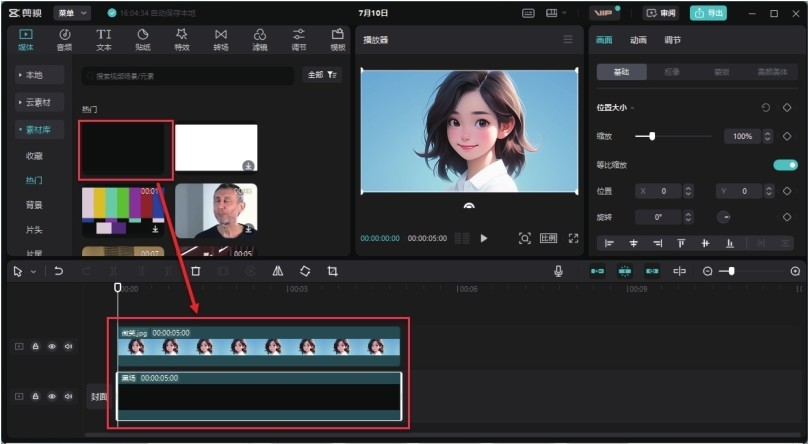Open the layout dropdown in title bar

[x=556, y=13]
